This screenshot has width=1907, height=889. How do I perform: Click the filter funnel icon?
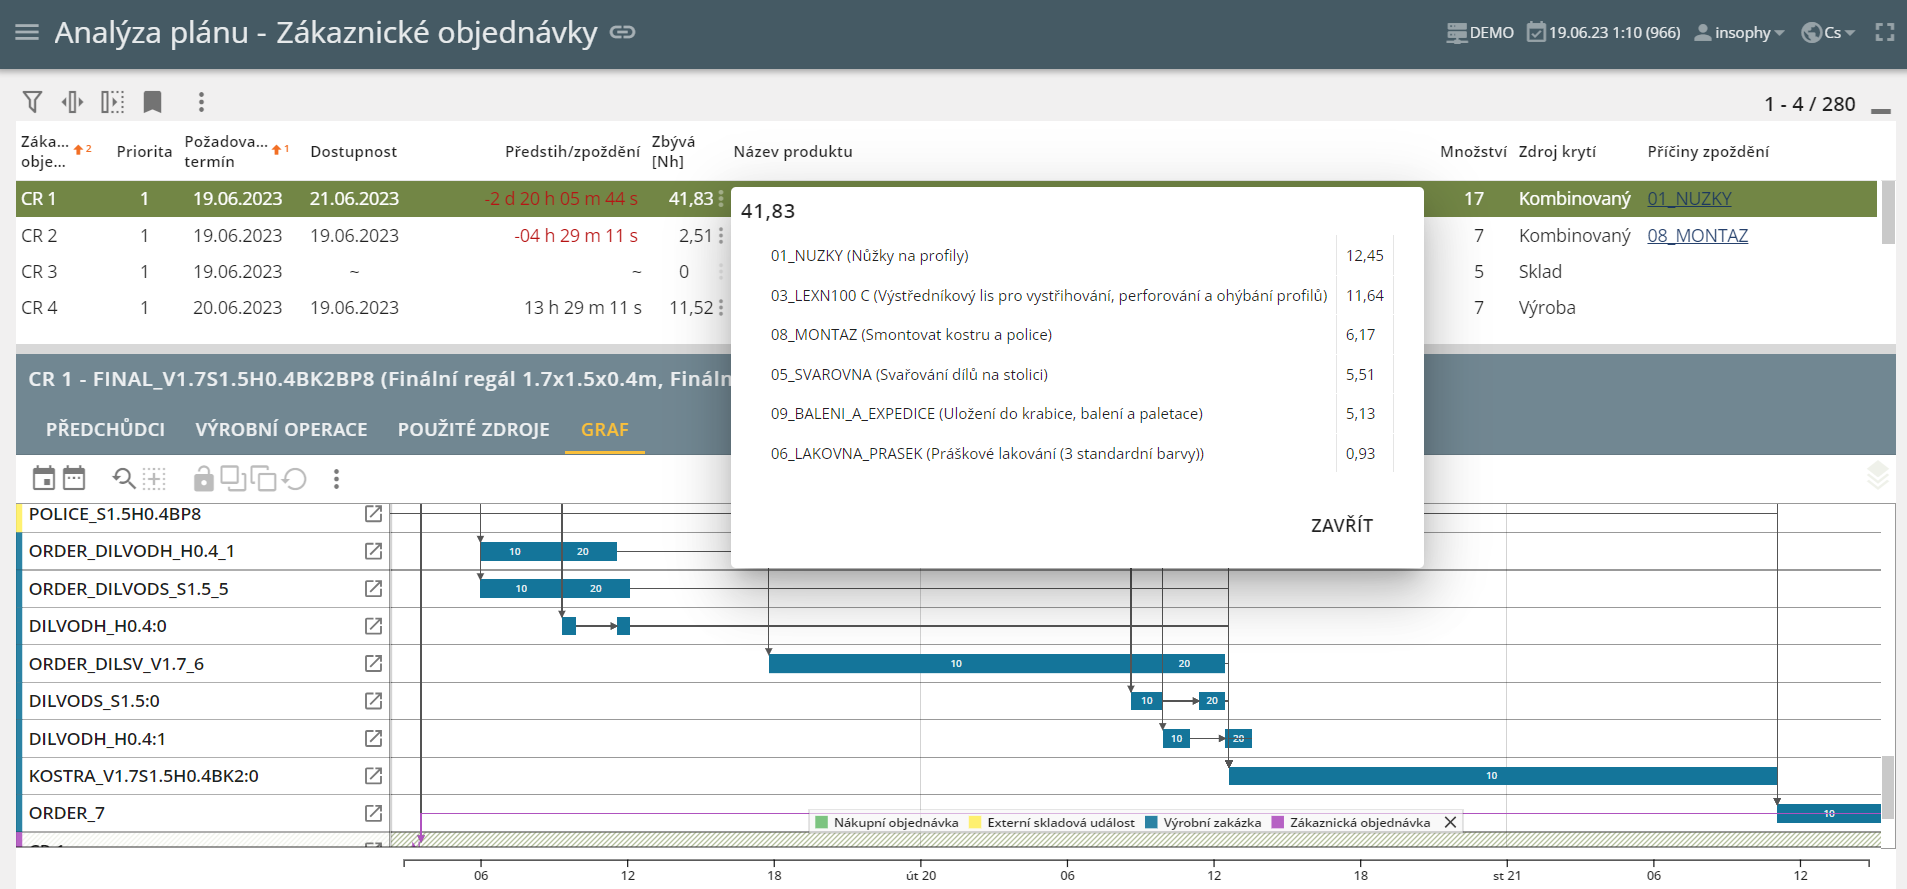point(32,102)
